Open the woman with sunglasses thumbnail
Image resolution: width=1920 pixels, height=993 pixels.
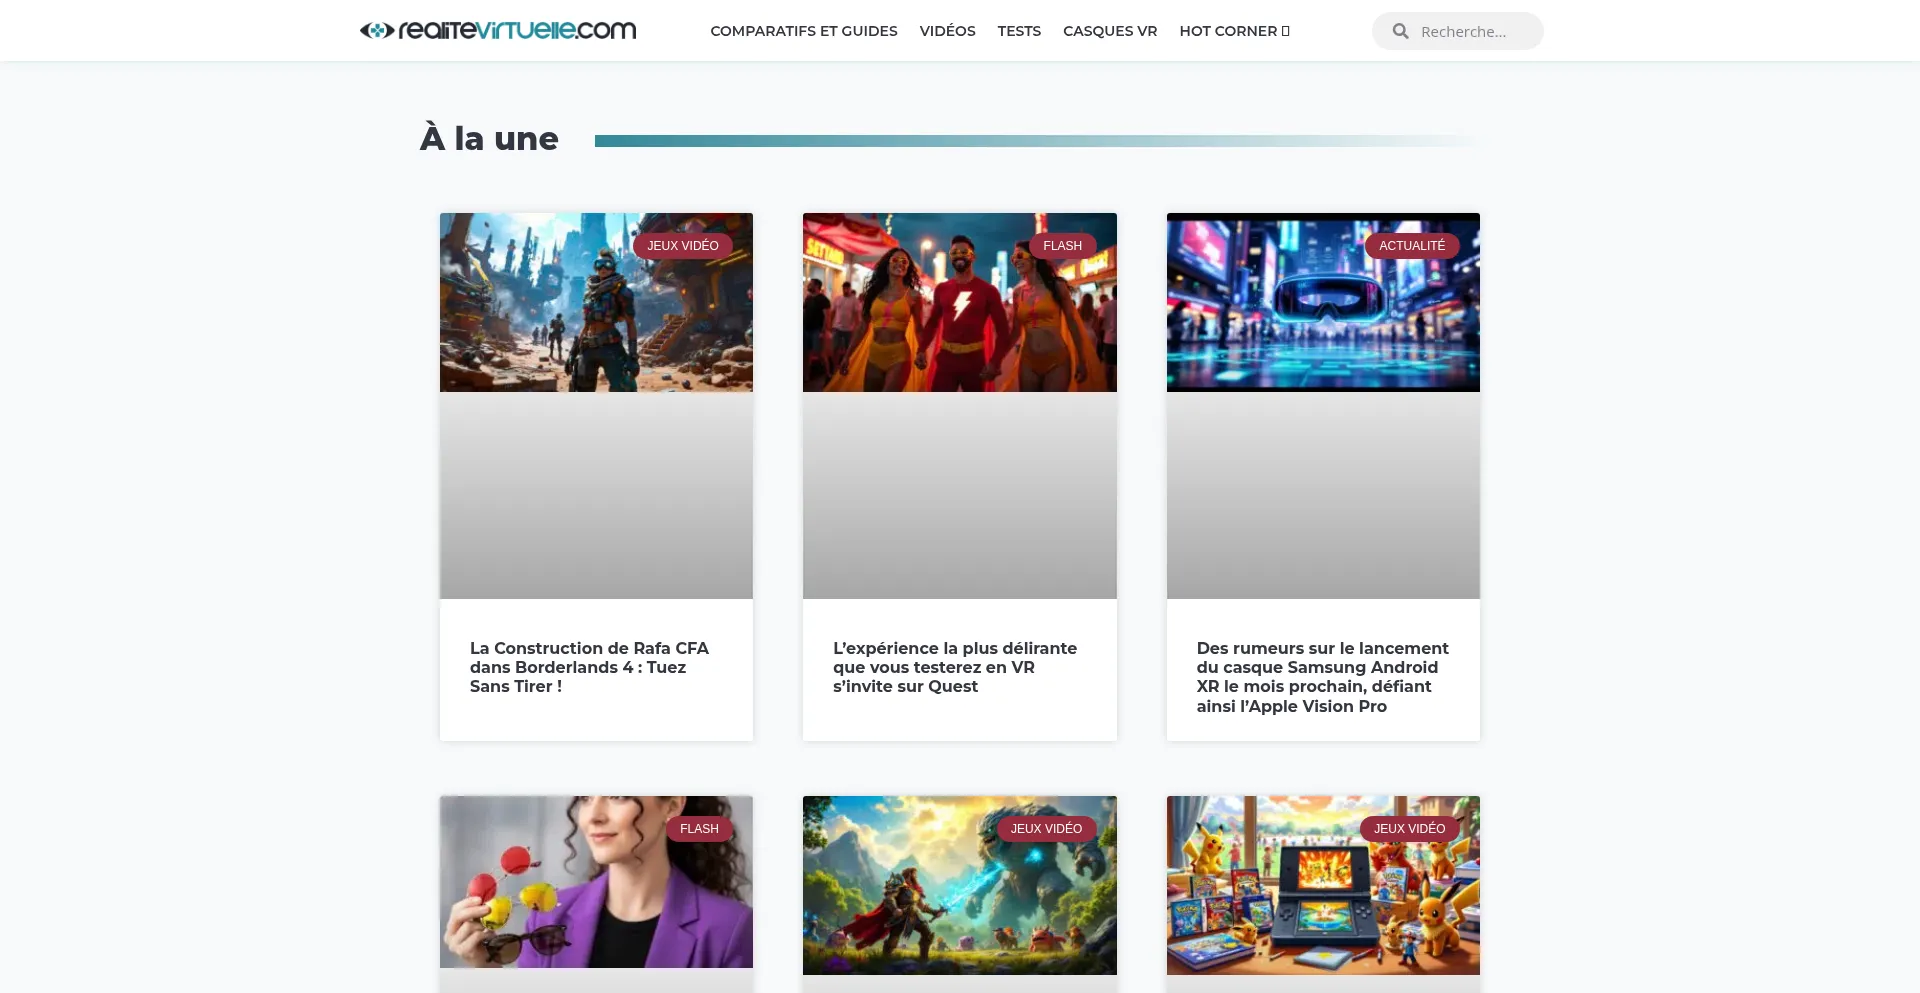pyautogui.click(x=596, y=882)
